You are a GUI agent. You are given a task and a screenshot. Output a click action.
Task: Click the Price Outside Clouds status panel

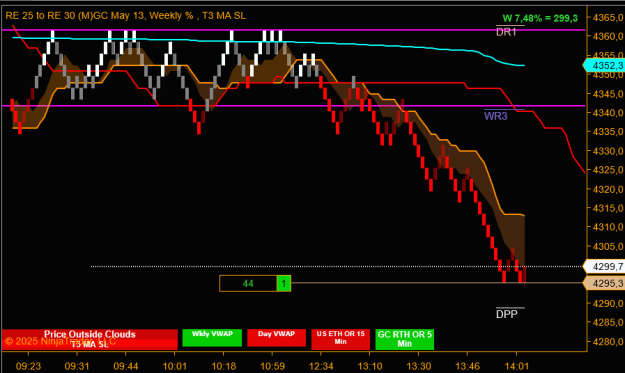[90, 339]
